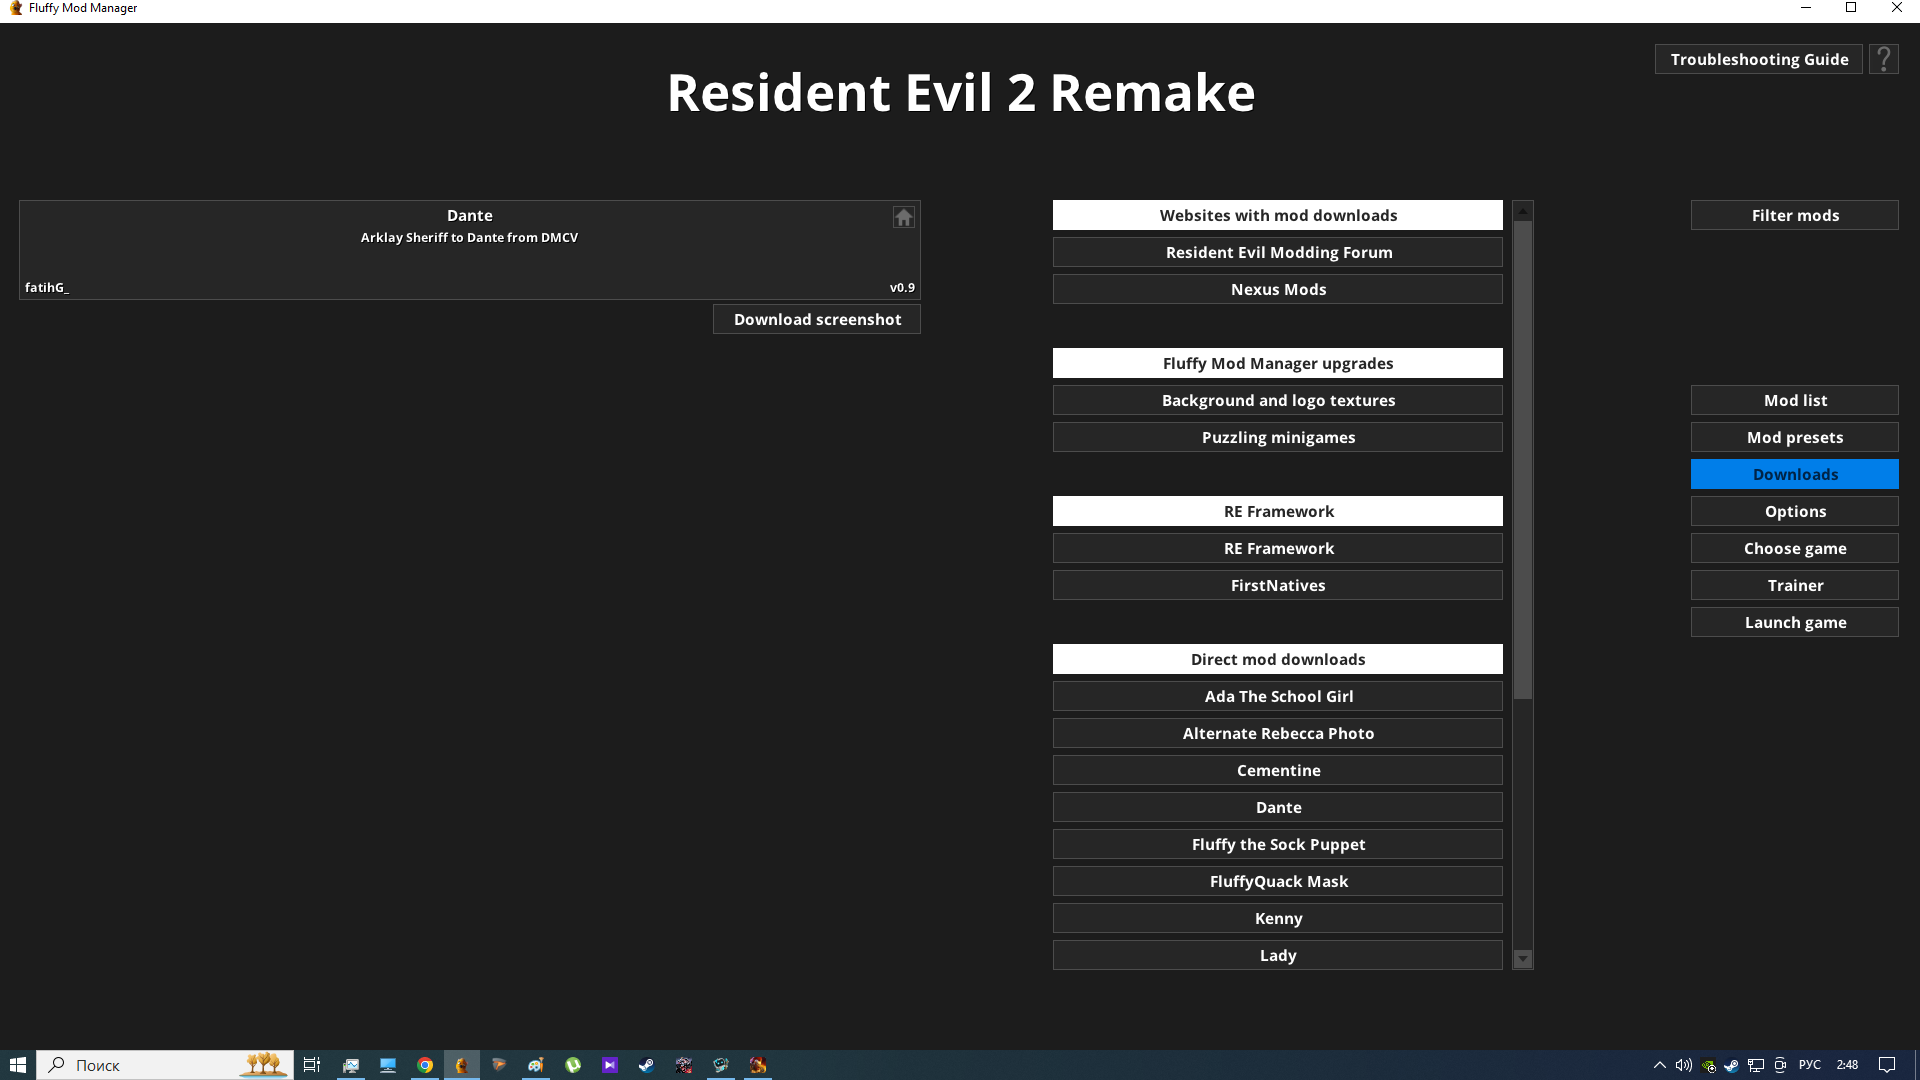
Task: Click the home icon on Dante card
Action: [903, 217]
